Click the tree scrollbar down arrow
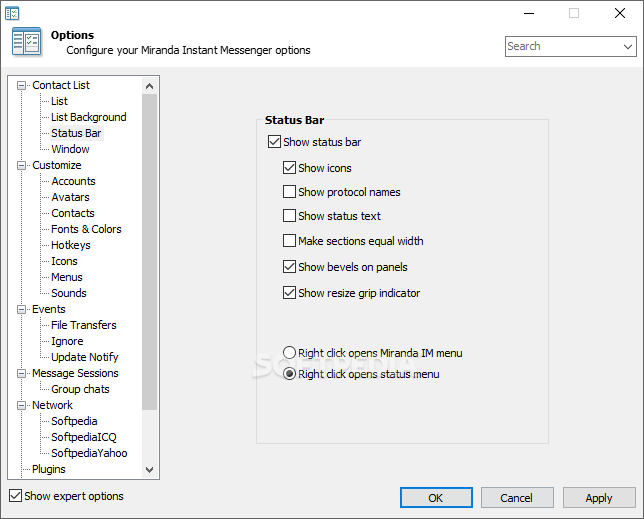 click(x=150, y=470)
